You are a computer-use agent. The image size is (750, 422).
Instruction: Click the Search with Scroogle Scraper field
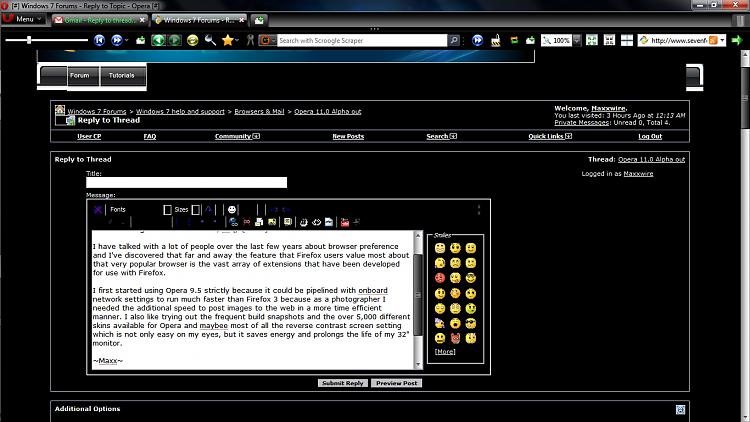(362, 41)
